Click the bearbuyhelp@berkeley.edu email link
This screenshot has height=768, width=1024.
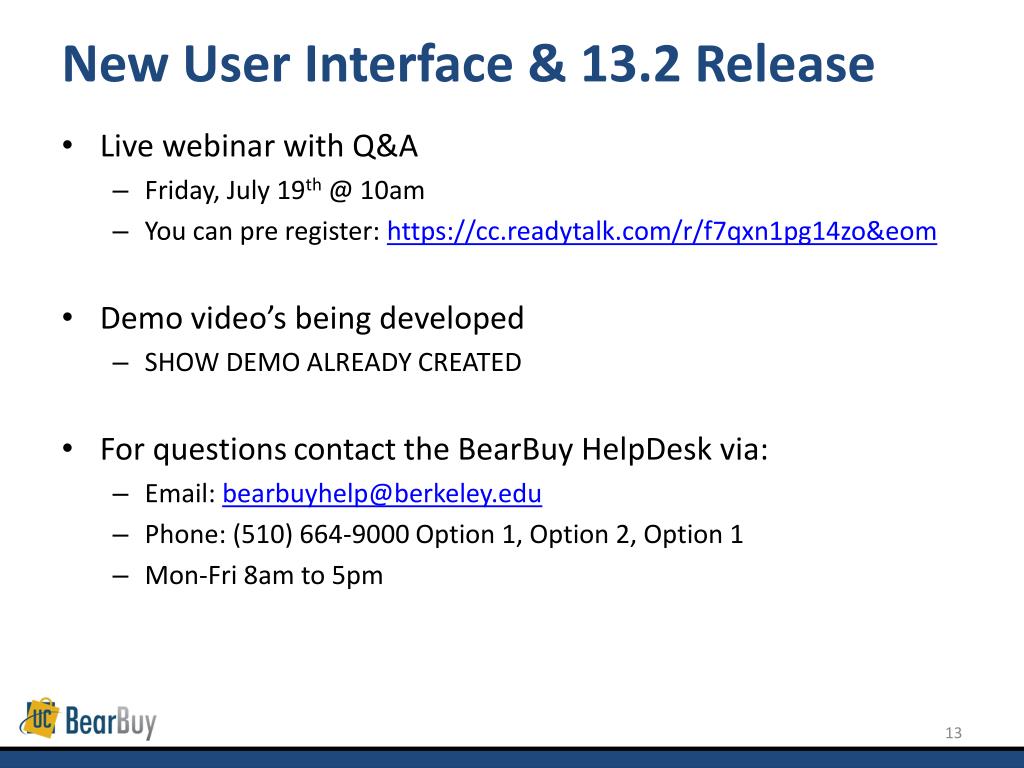(382, 494)
